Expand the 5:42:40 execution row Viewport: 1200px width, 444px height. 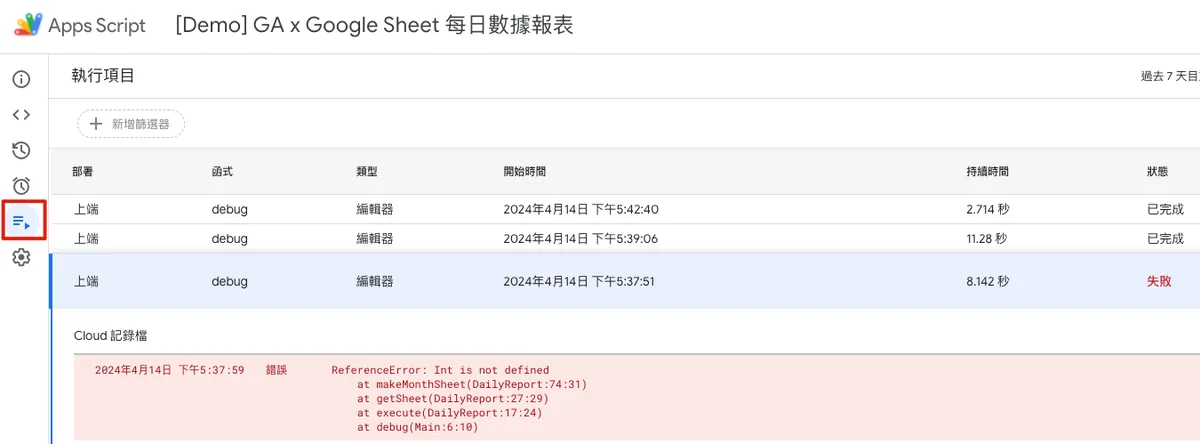point(580,209)
